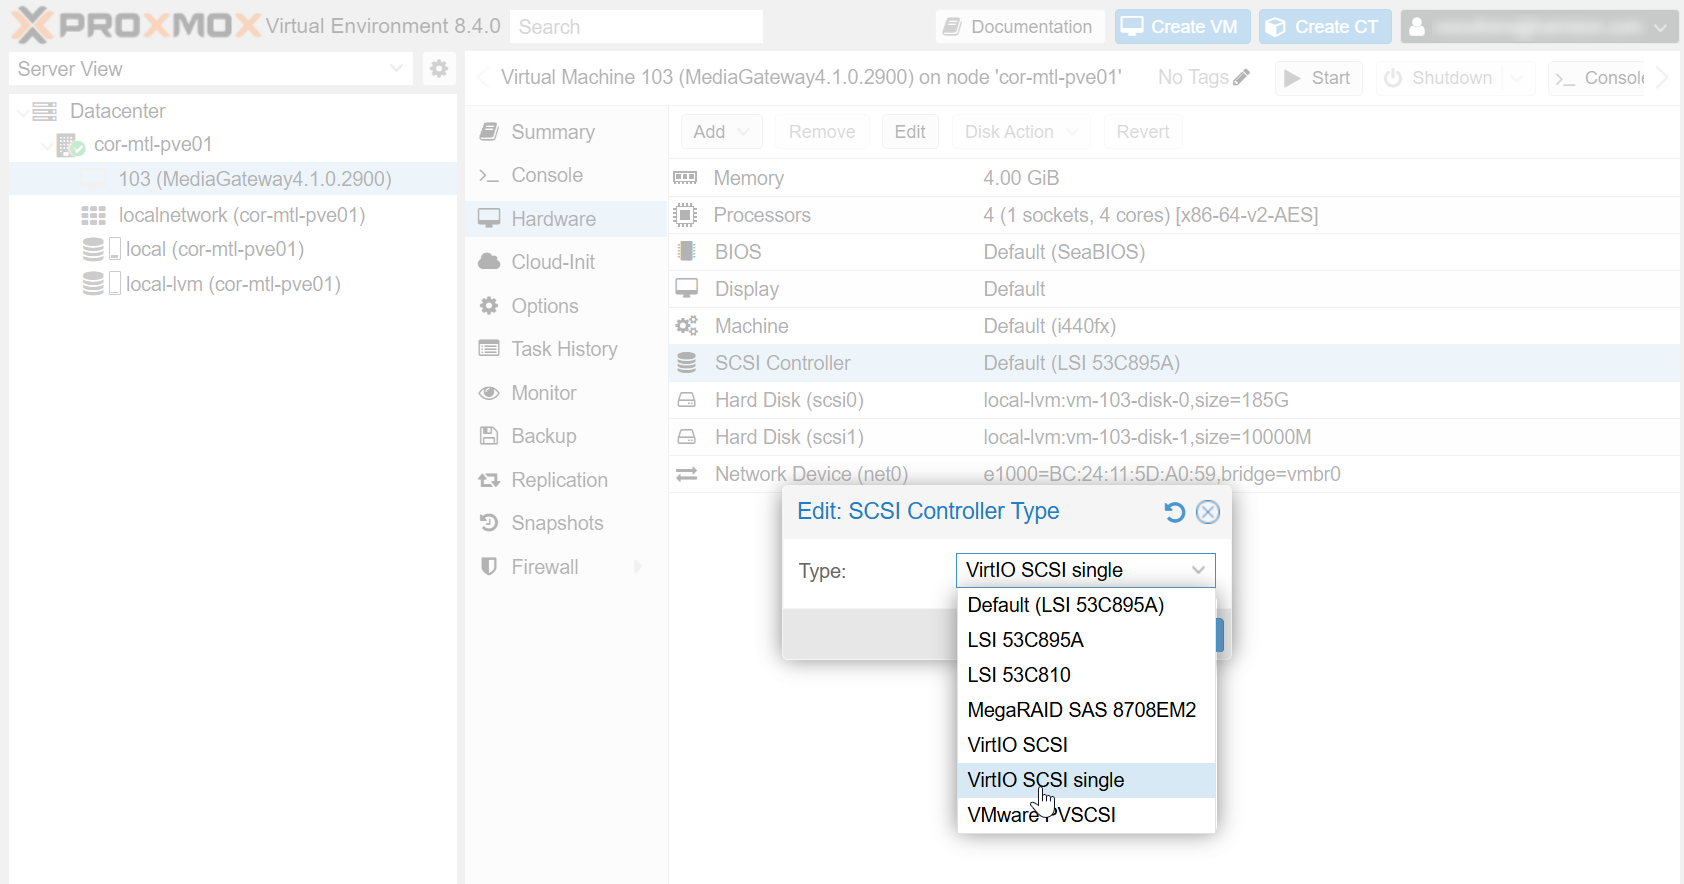Screen dimensions: 1684x884
Task: Close the Edit SCSI Controller Type dialog
Action: click(1208, 512)
